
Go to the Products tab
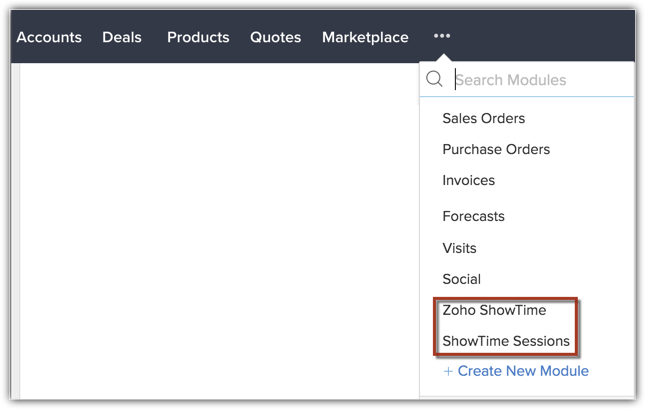click(x=198, y=37)
